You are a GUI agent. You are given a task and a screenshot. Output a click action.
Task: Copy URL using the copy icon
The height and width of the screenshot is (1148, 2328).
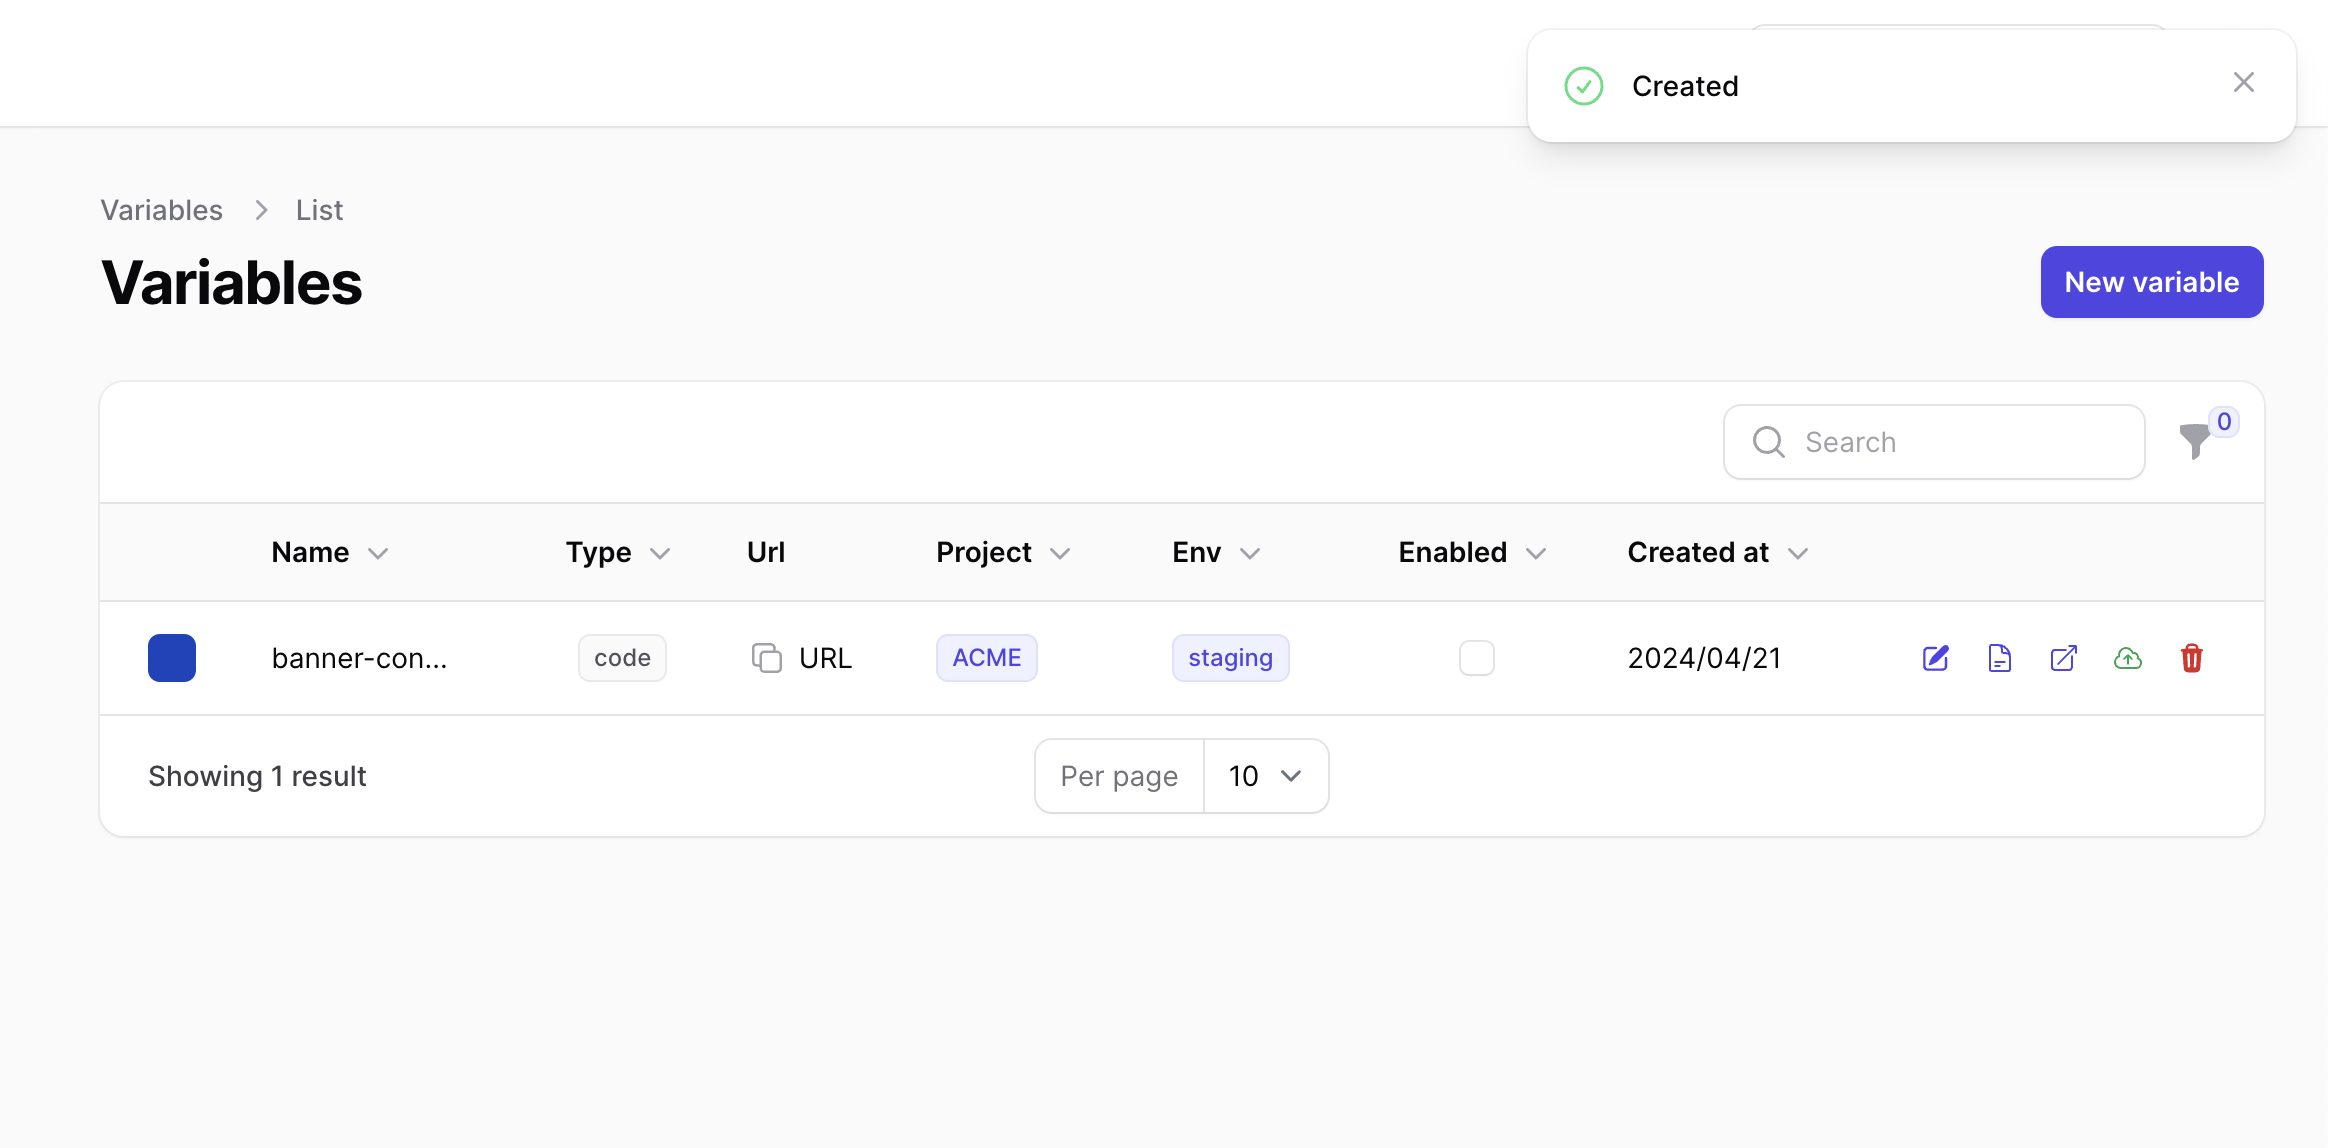(x=766, y=658)
